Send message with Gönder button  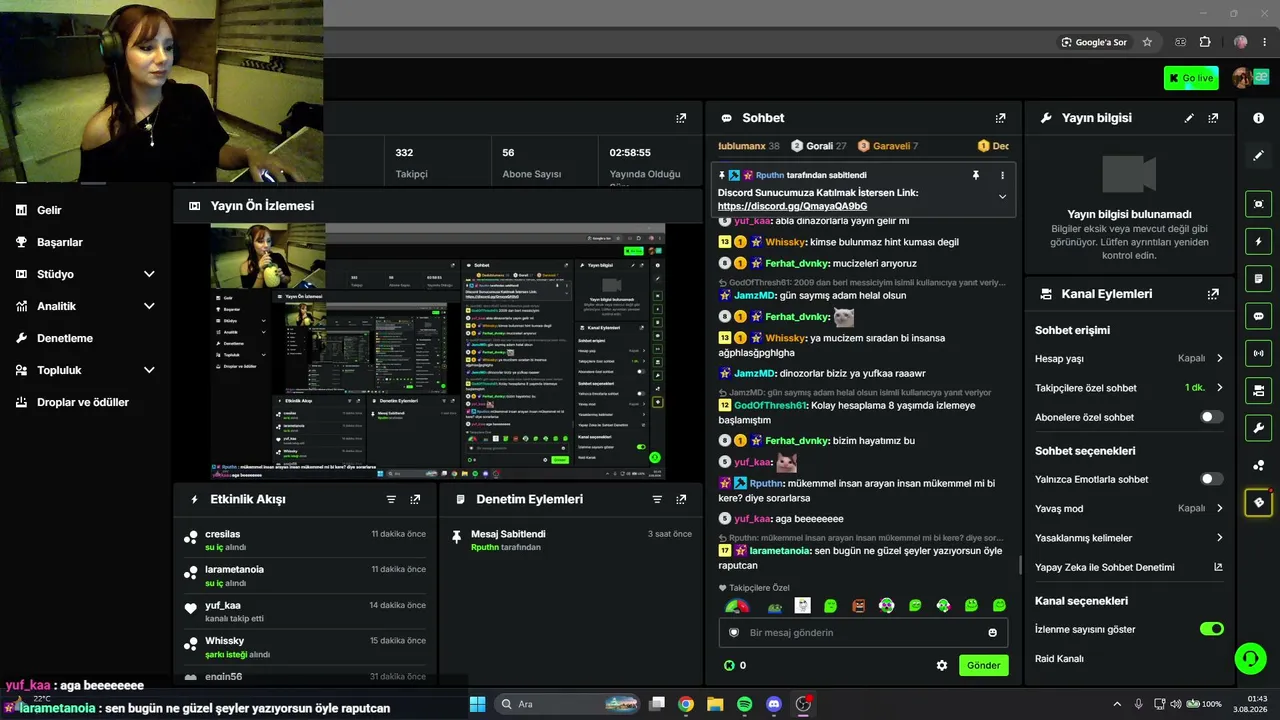pos(983,665)
